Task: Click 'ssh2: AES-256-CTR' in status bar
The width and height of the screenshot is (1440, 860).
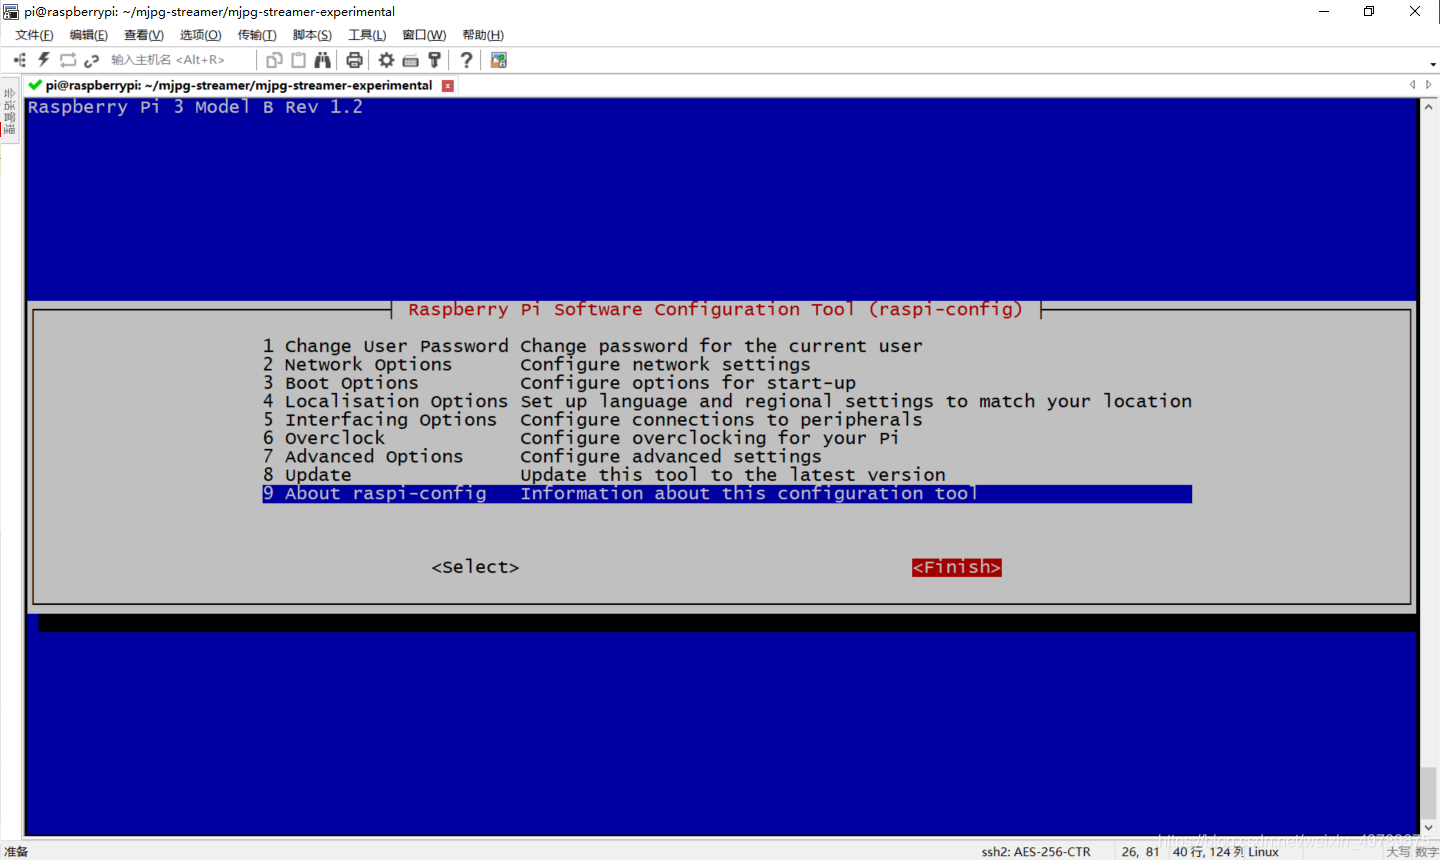Action: click(x=1036, y=852)
